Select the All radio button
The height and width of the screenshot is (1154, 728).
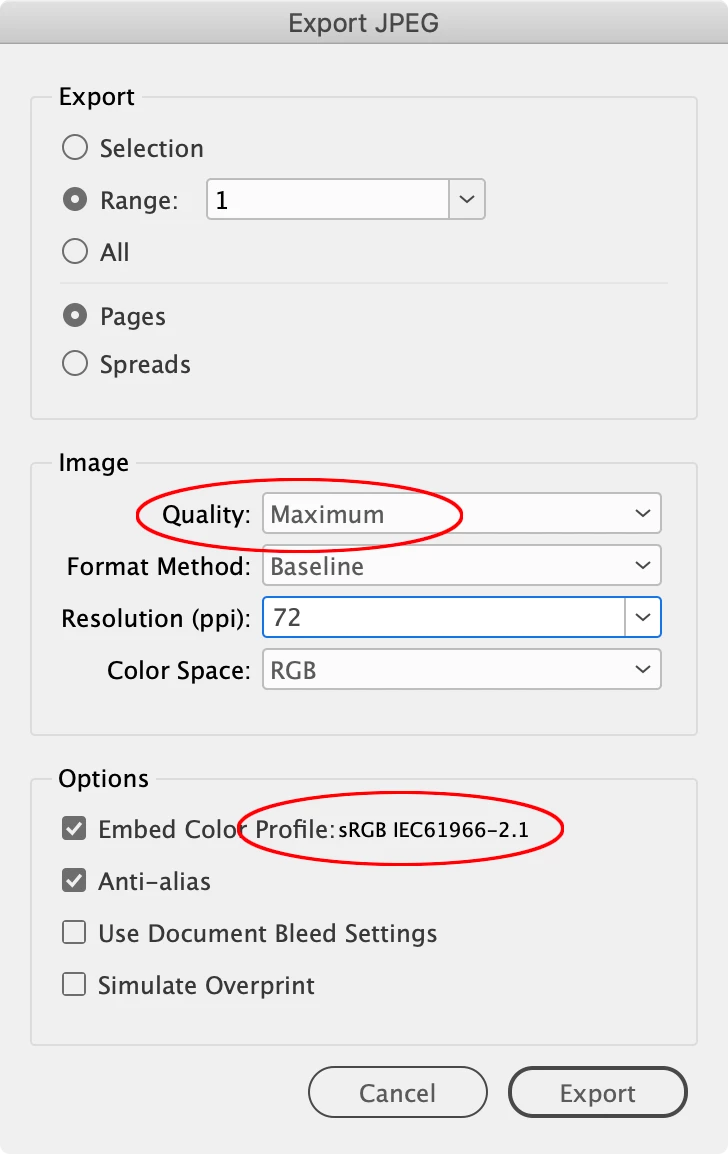pyautogui.click(x=75, y=251)
